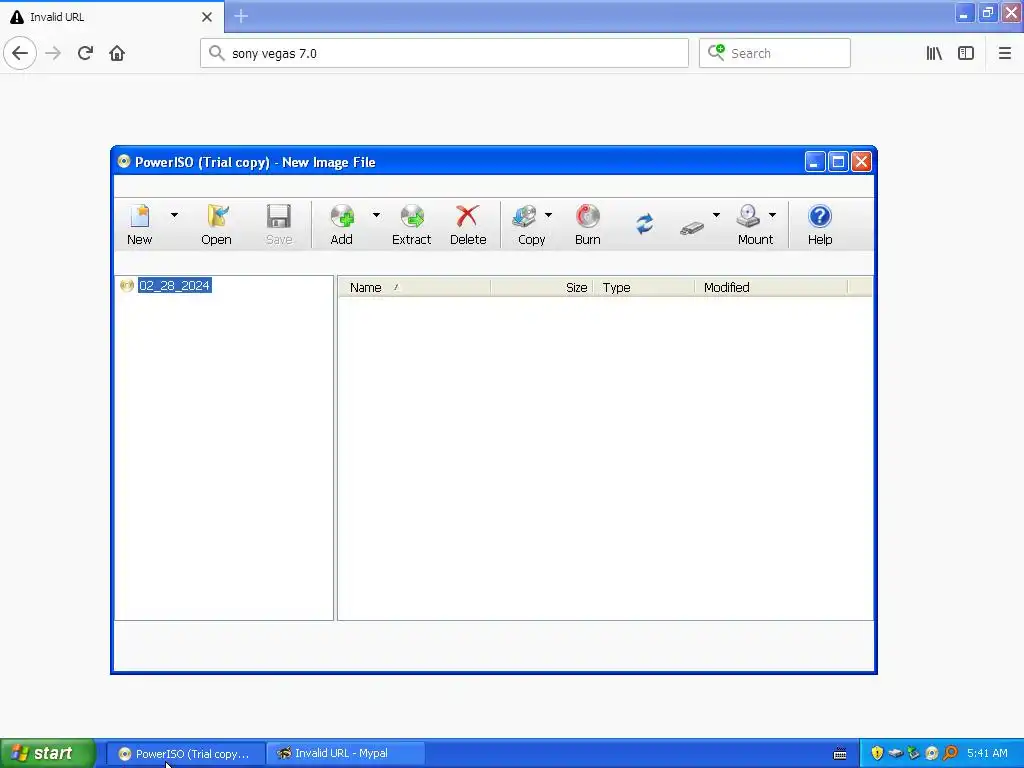Screen dimensions: 1024x768
Task: Minimize the PowerISO window
Action: [x=815, y=161]
